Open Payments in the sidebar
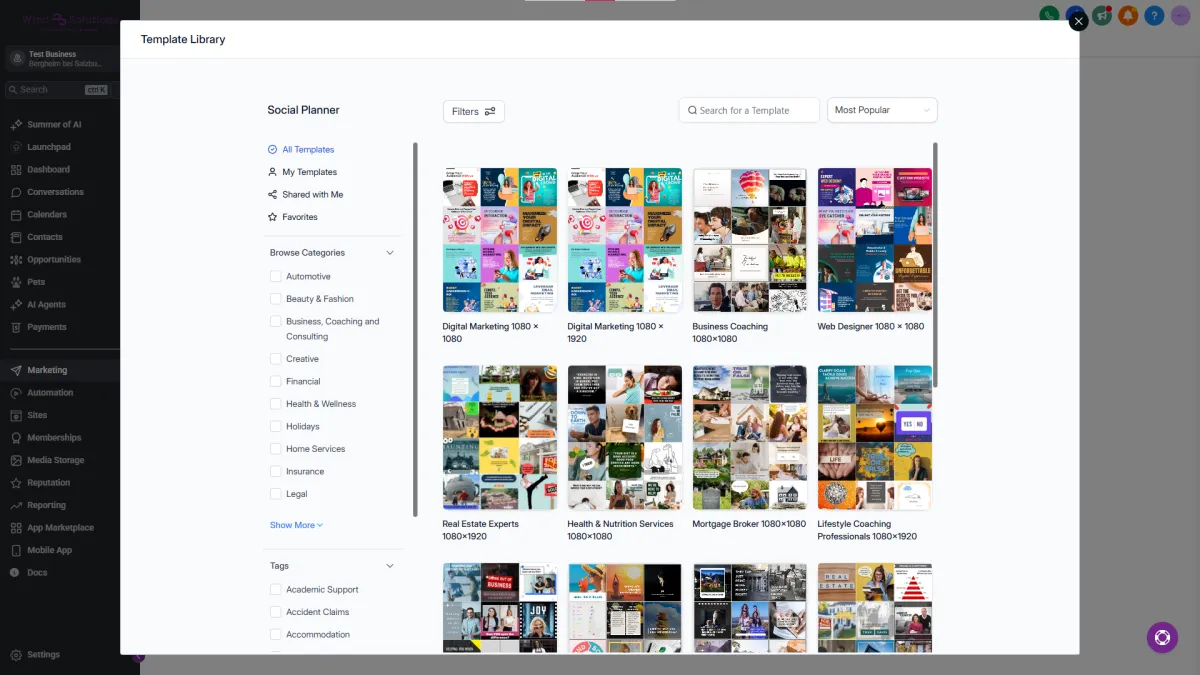This screenshot has width=1200, height=675. [x=46, y=327]
